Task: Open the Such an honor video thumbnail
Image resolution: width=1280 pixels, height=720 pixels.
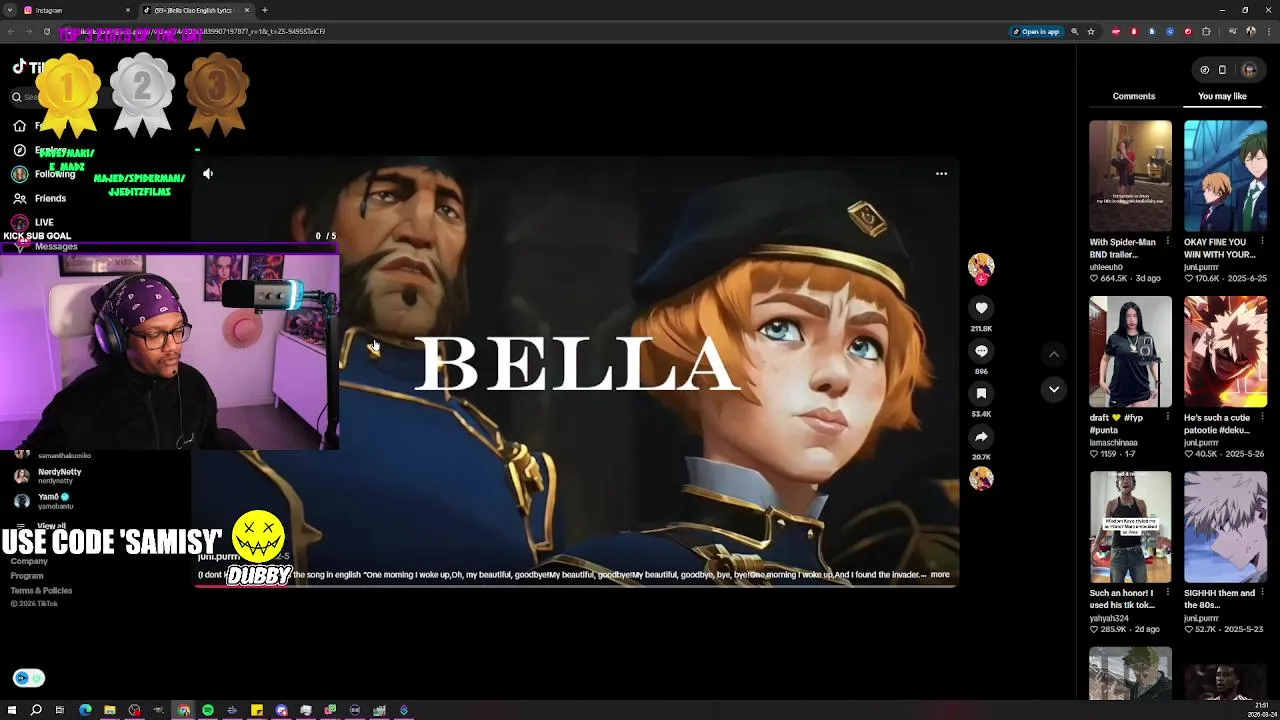Action: 1130,527
